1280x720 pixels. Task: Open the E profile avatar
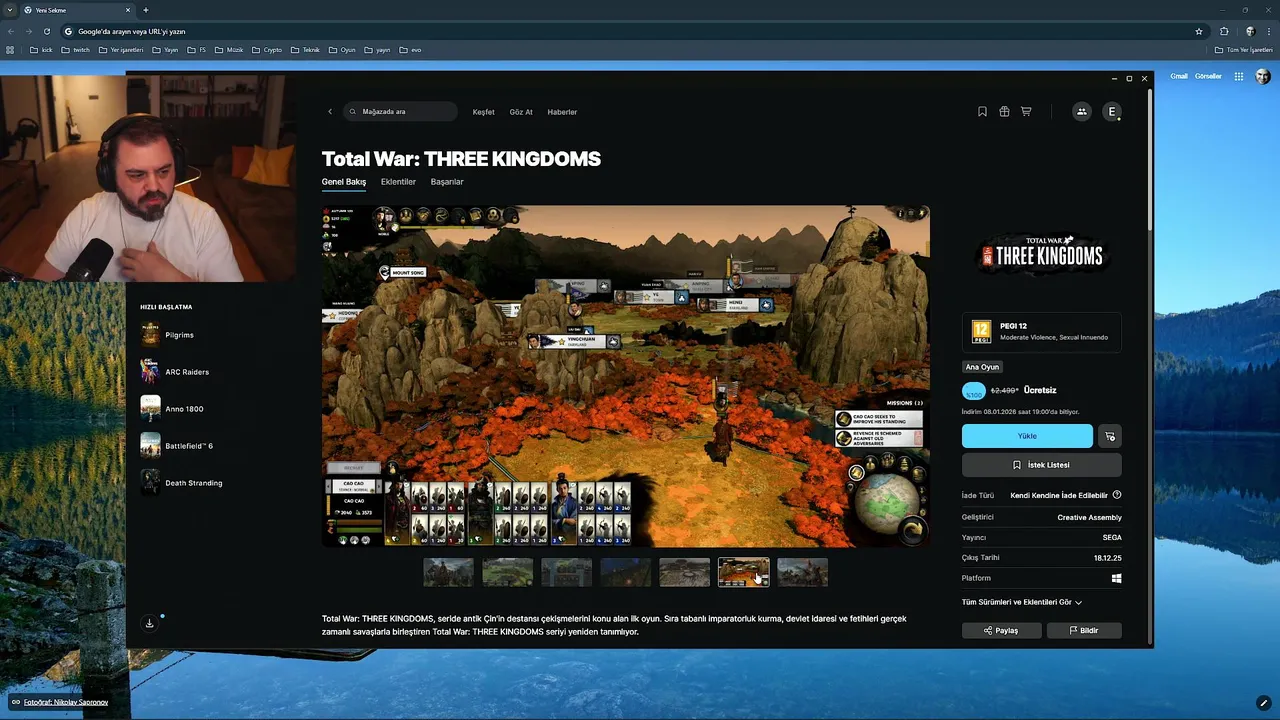1111,112
